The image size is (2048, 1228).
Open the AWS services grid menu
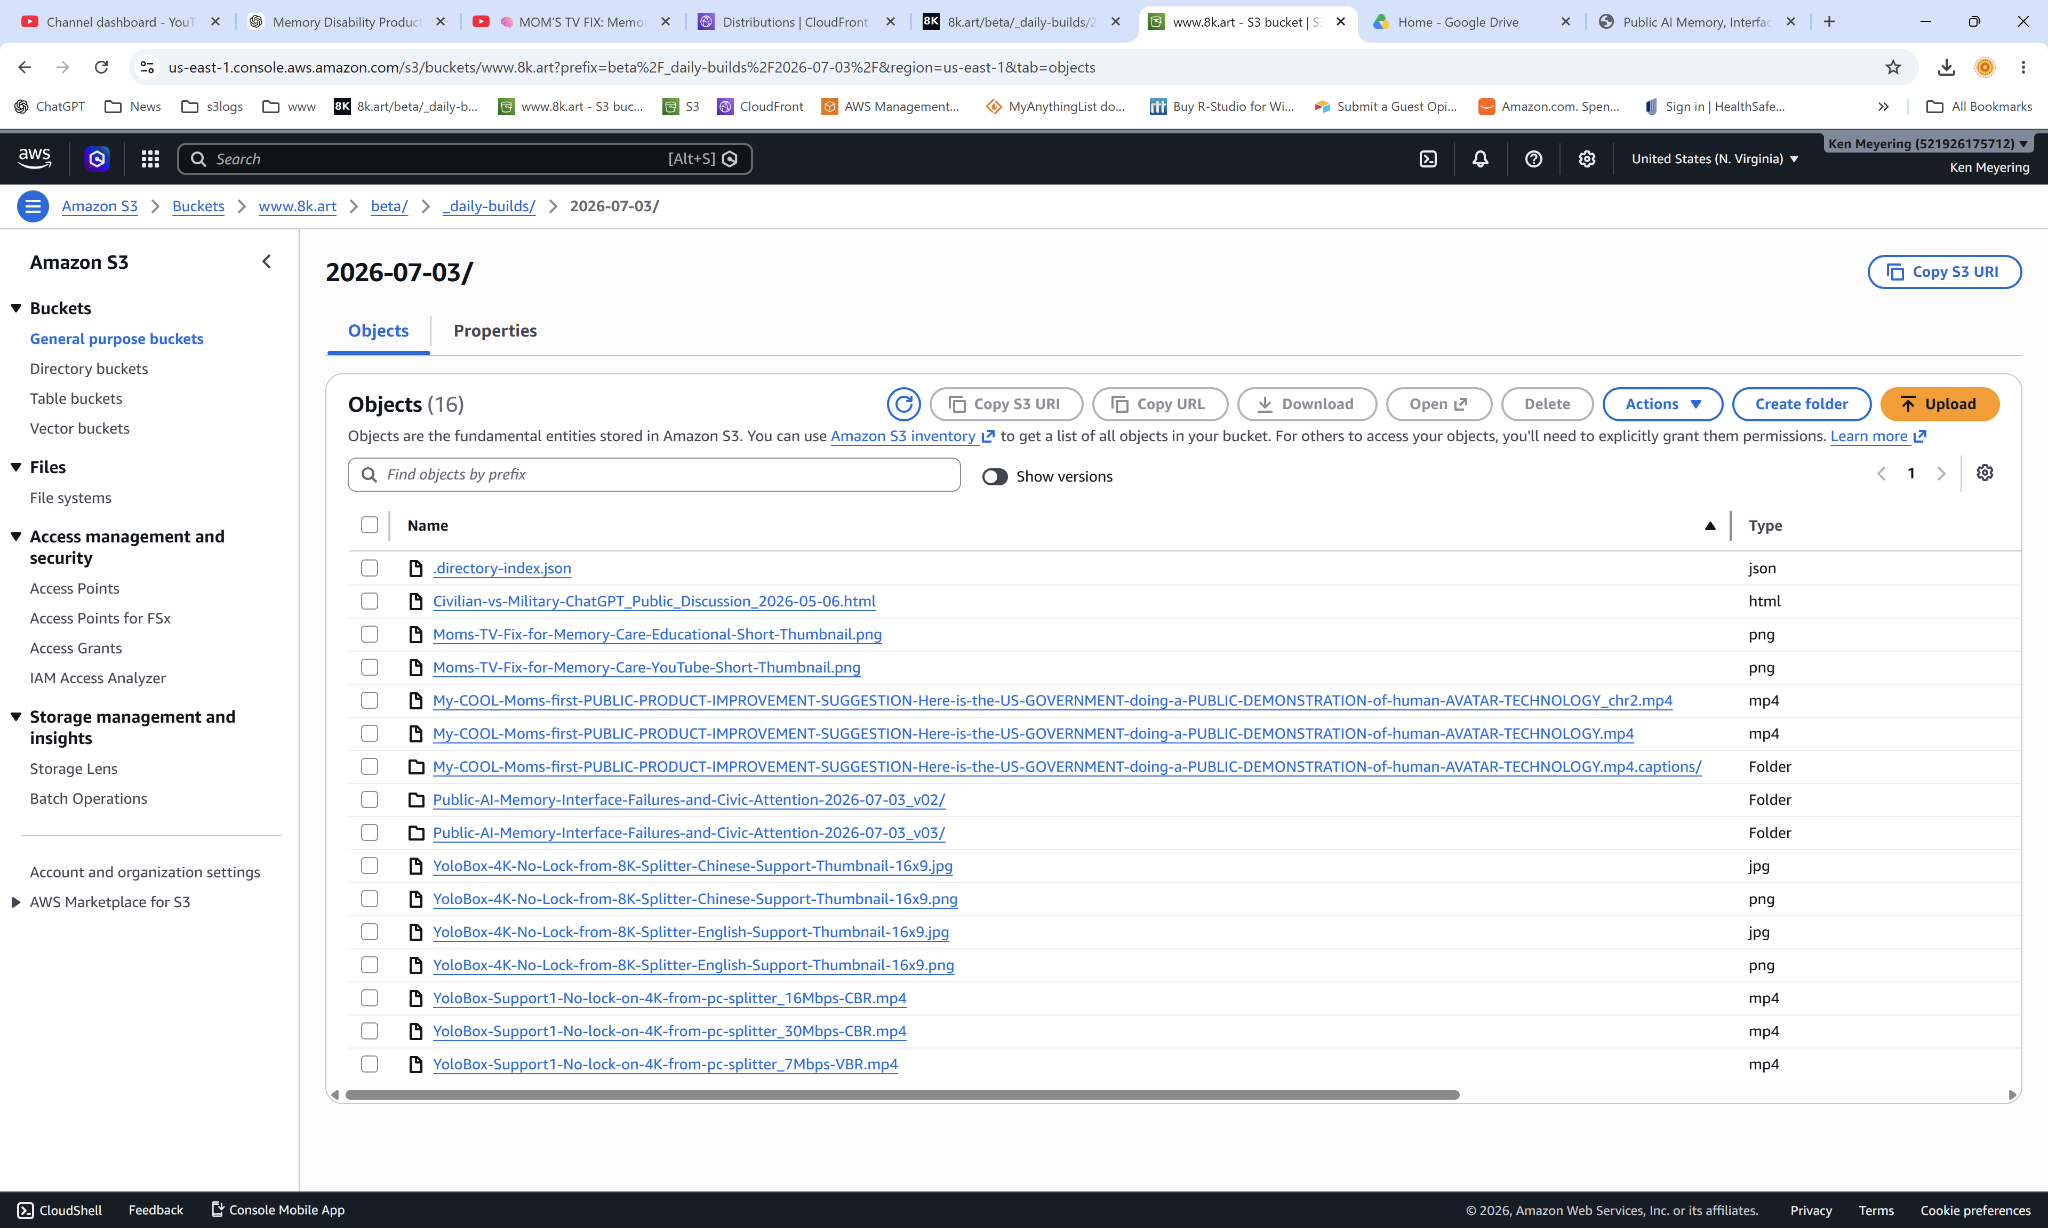pos(150,158)
